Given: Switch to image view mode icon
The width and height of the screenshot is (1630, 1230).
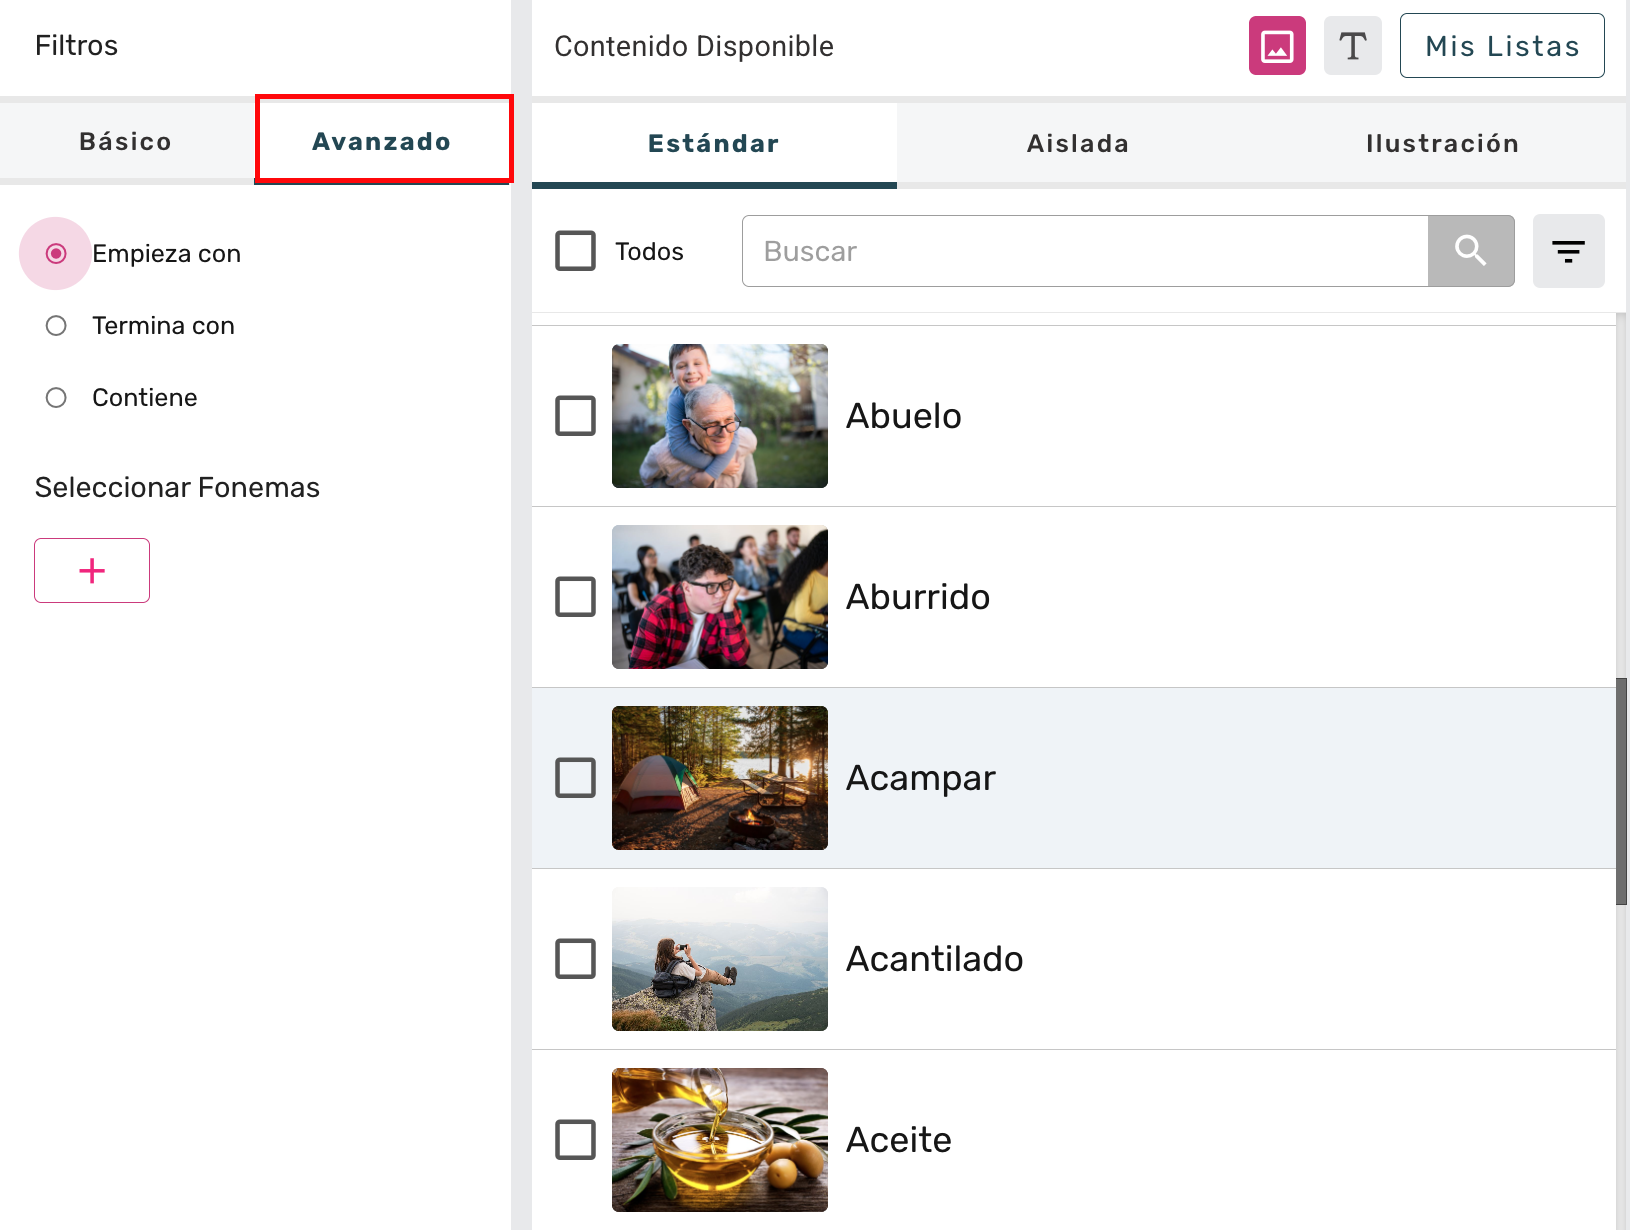Looking at the screenshot, I should [x=1277, y=46].
